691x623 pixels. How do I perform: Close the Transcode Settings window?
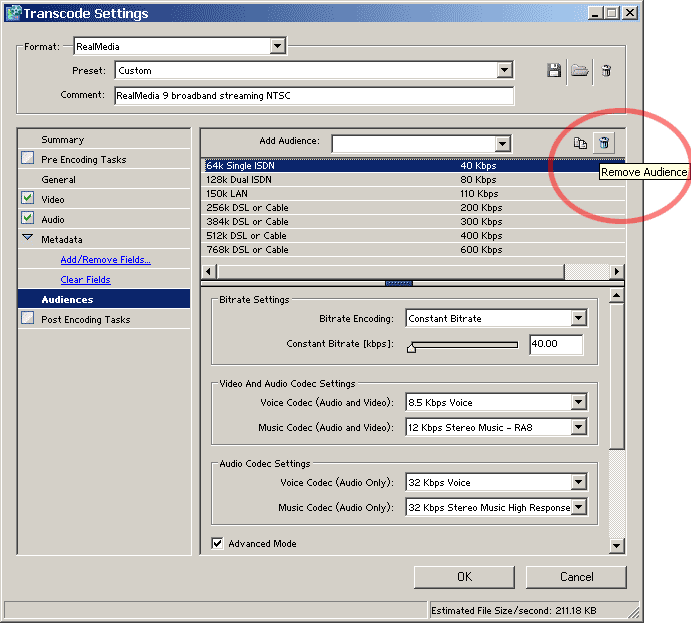630,13
